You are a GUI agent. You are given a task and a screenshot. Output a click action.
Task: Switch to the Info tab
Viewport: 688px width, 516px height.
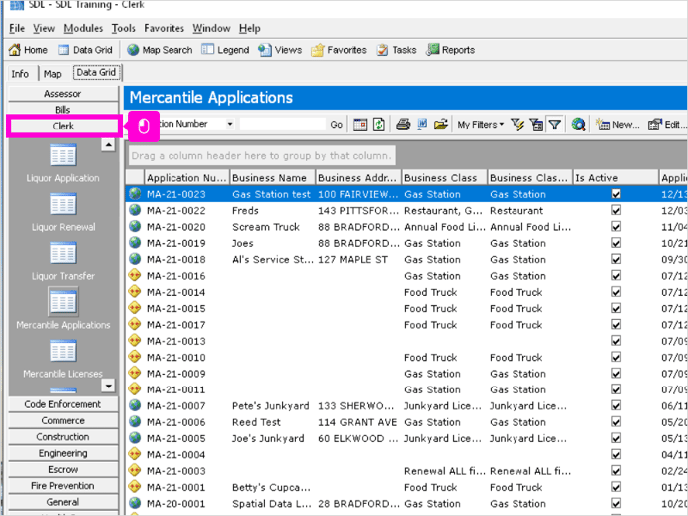pyautogui.click(x=20, y=74)
